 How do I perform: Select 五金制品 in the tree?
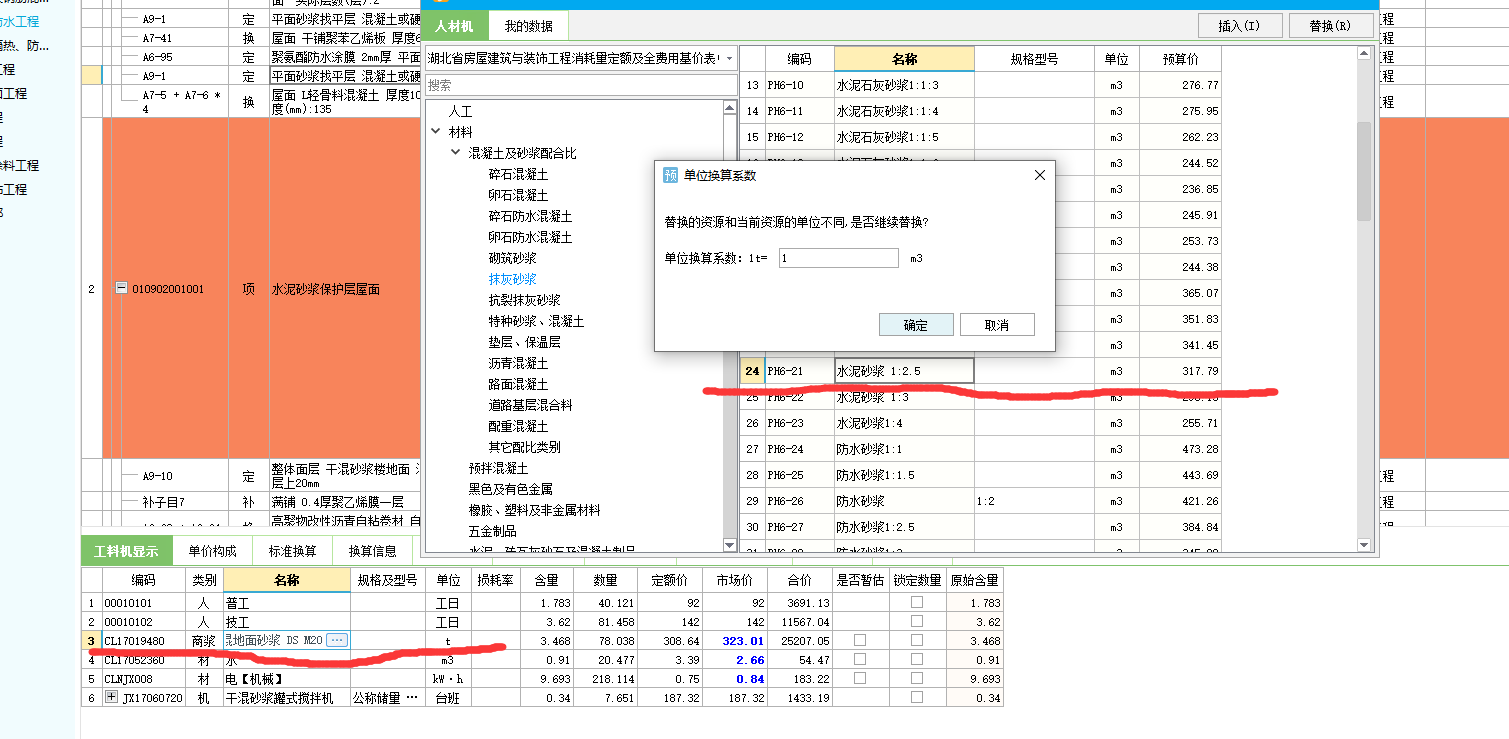click(492, 531)
